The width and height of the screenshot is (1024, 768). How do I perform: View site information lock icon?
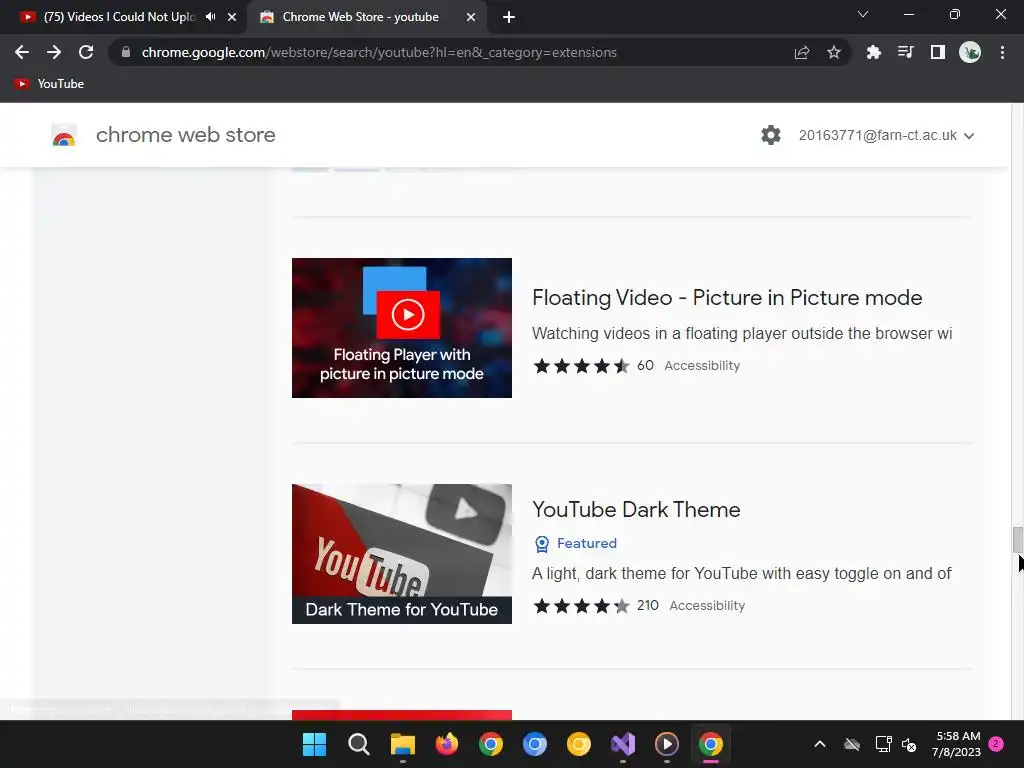click(x=126, y=52)
